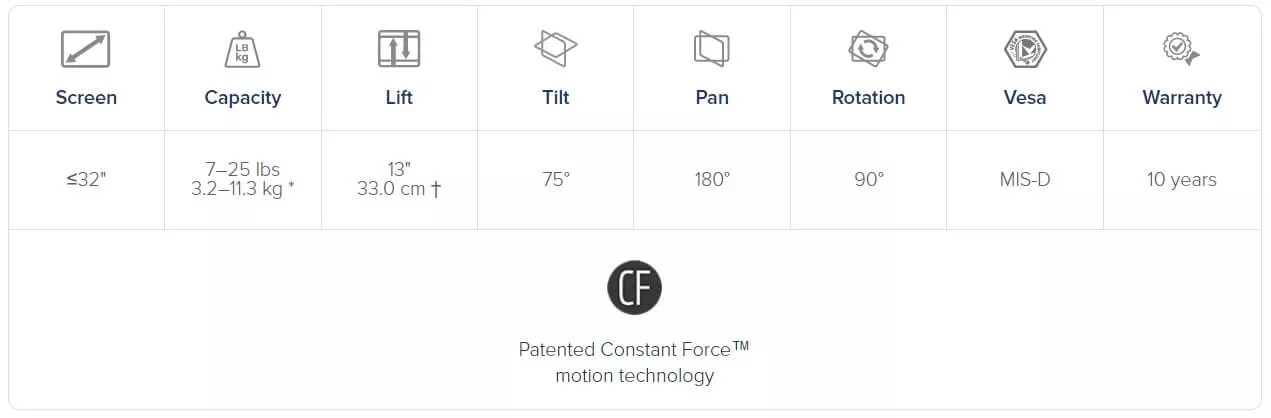Select the 13" lift value cell
Screen dimensions: 1271x418
pos(399,180)
